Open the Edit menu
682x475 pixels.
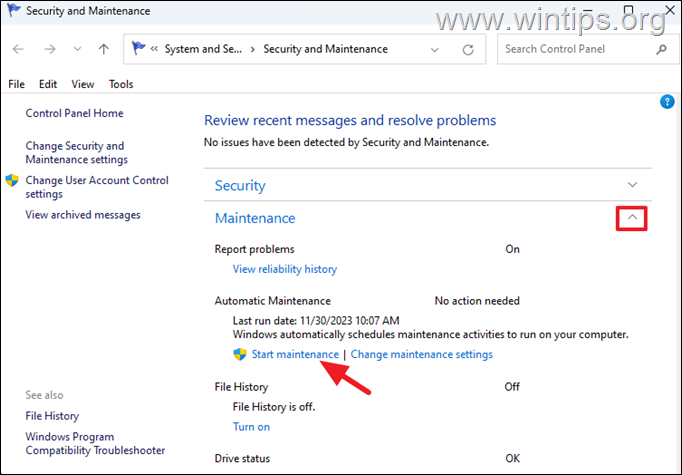click(48, 84)
